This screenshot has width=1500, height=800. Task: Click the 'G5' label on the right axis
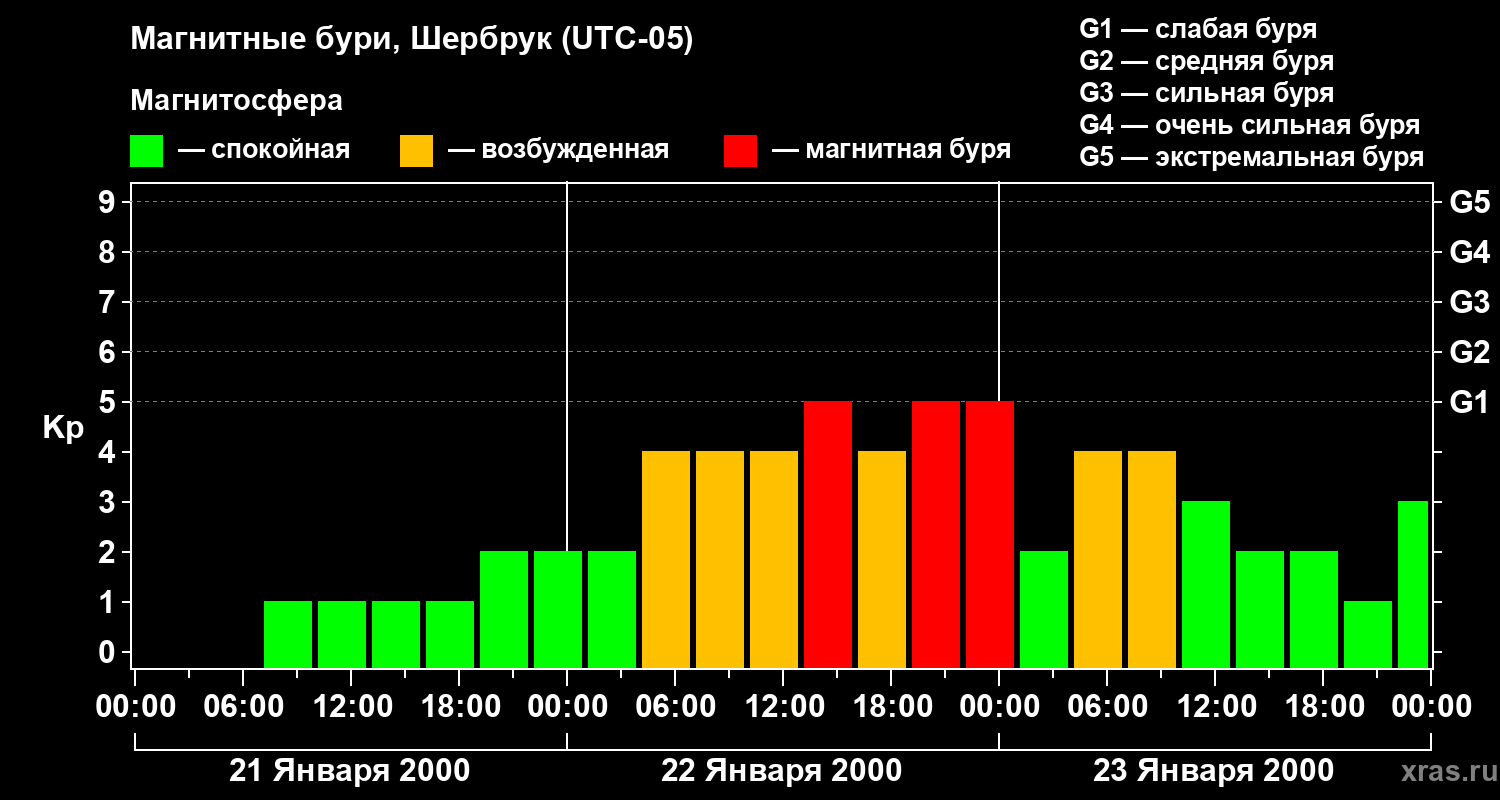[1469, 202]
